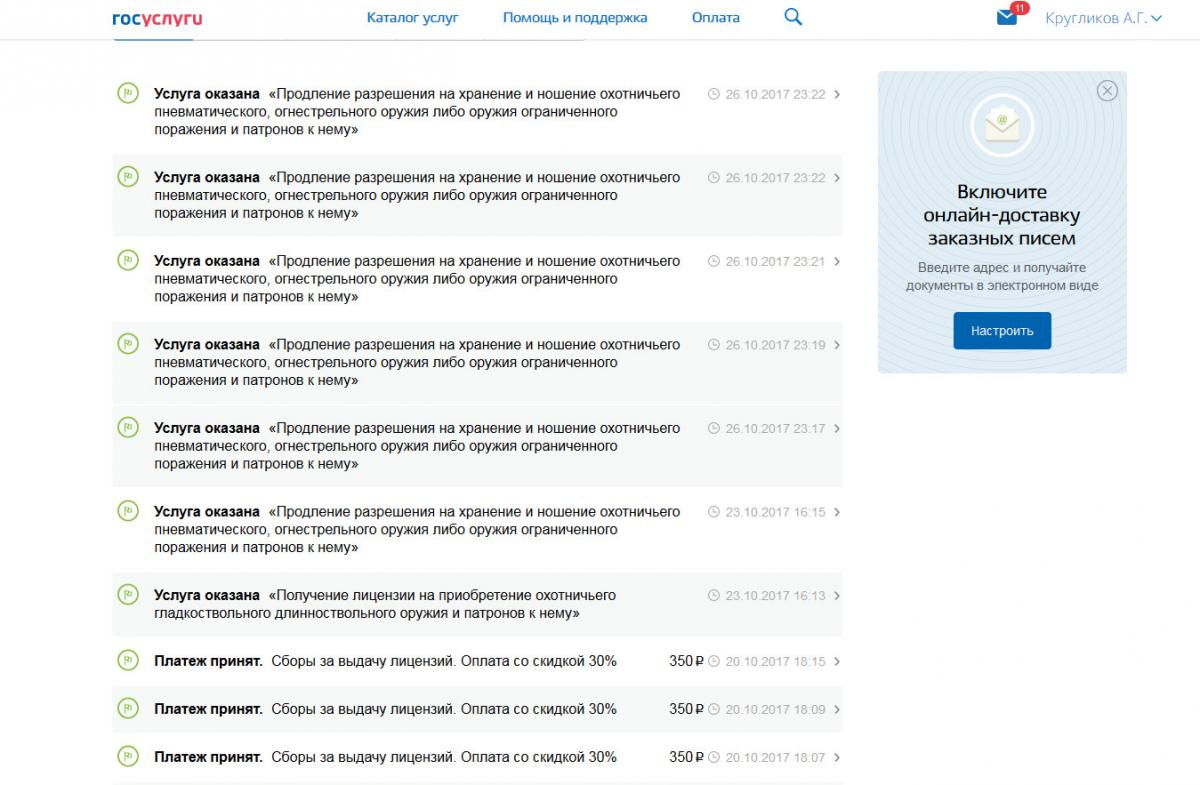Image resolution: width=1200 pixels, height=785 pixels.
Task: Expand the 26.10.2017 23:21 entry chevron
Action: coord(837,262)
